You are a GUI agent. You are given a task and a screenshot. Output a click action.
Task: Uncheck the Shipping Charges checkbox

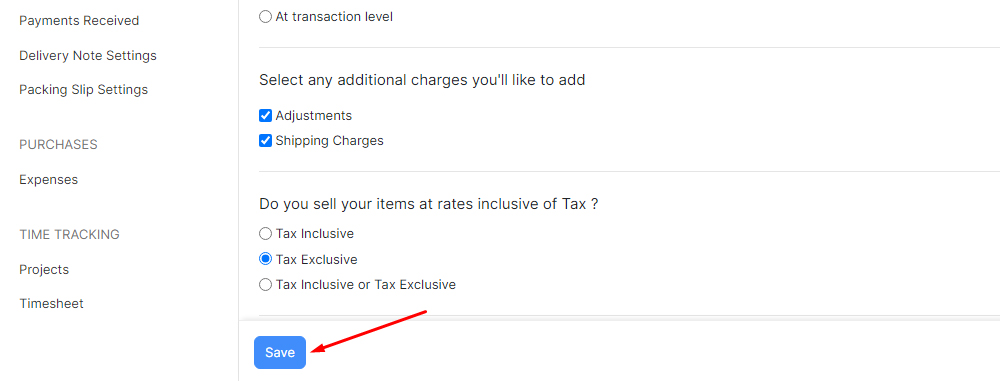click(x=265, y=140)
